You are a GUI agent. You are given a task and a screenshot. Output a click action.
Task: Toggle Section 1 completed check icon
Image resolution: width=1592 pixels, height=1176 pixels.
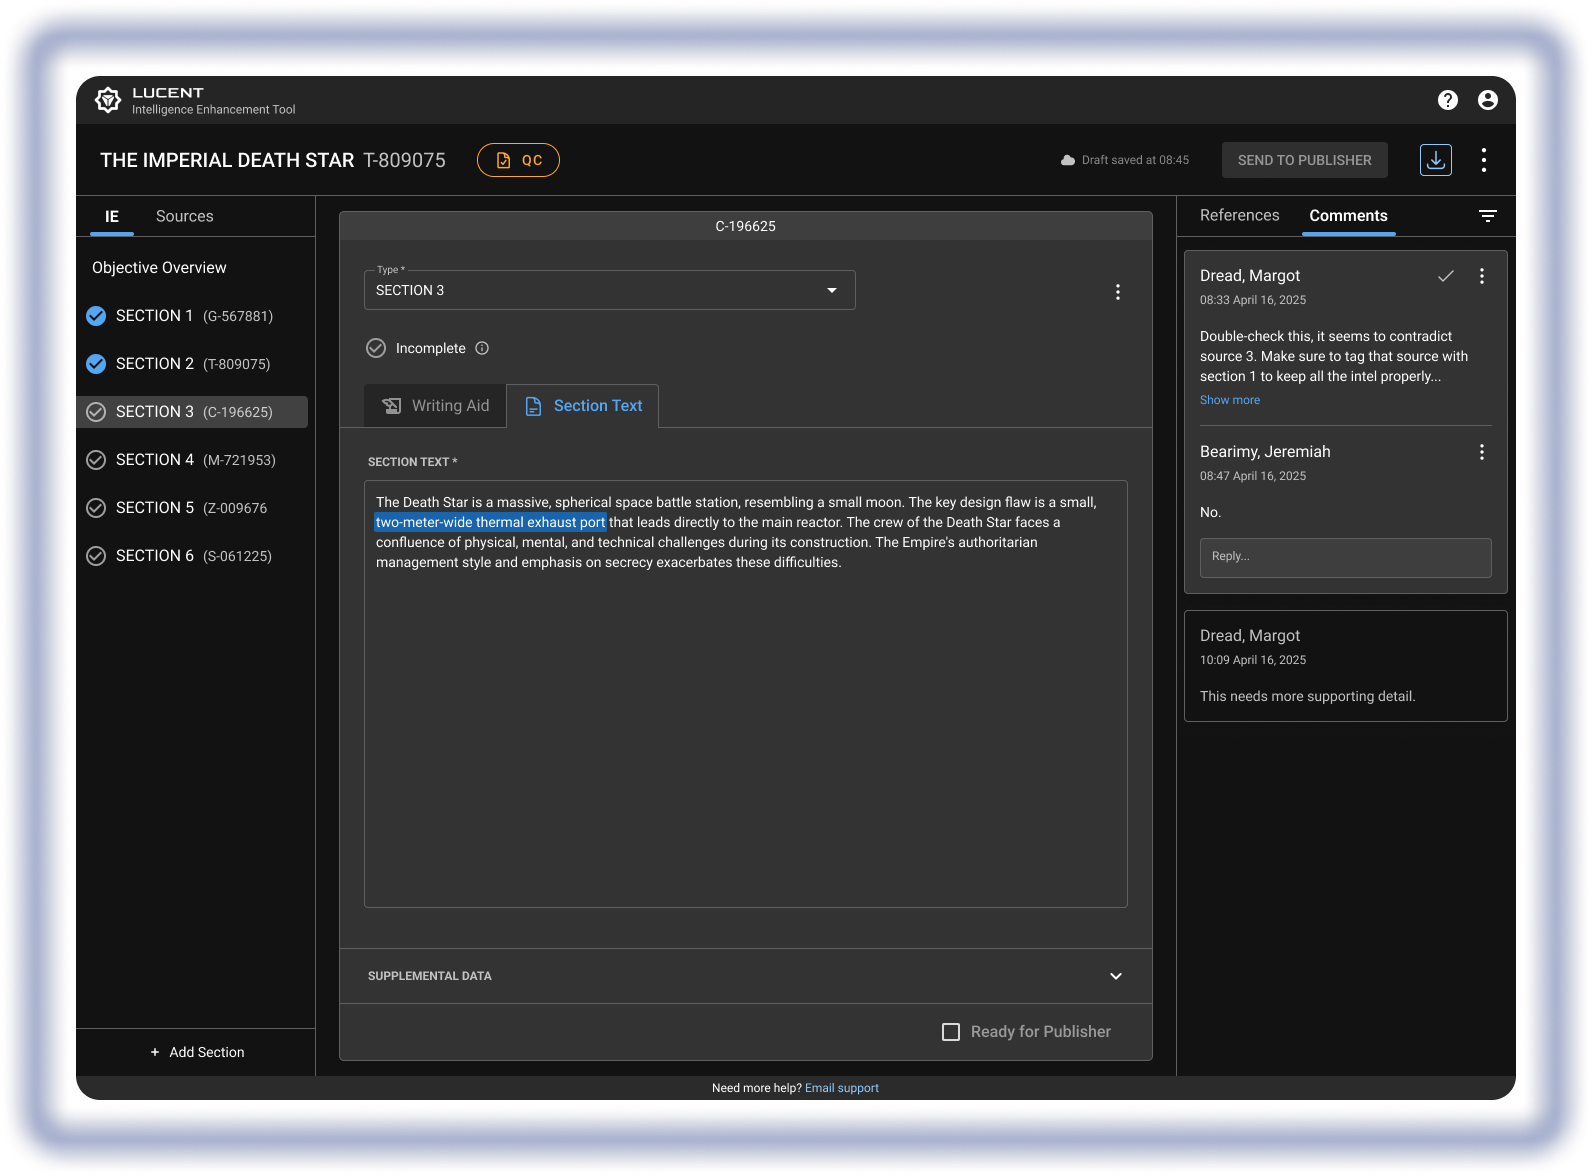coord(96,316)
